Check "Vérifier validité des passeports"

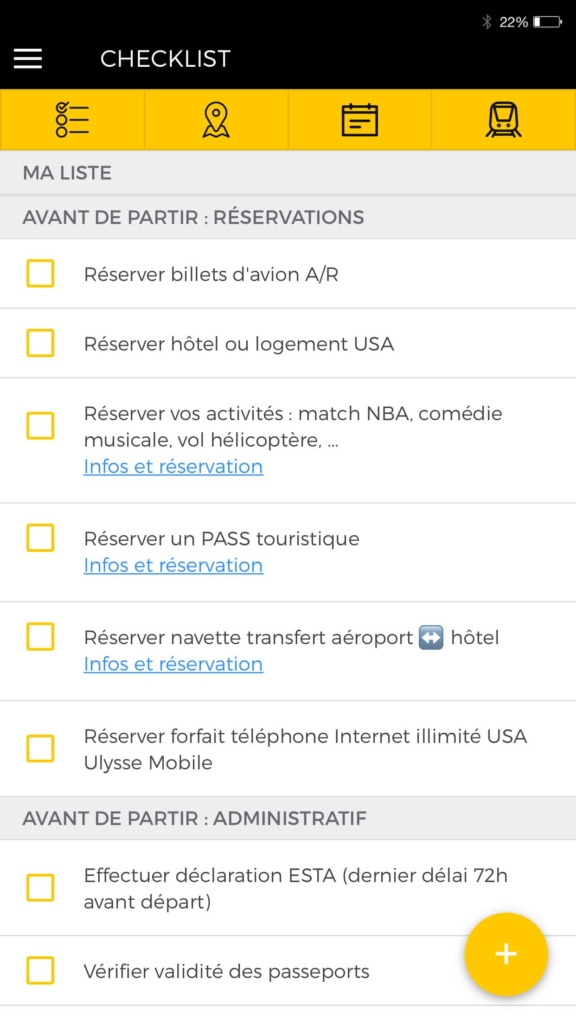pyautogui.click(x=40, y=970)
